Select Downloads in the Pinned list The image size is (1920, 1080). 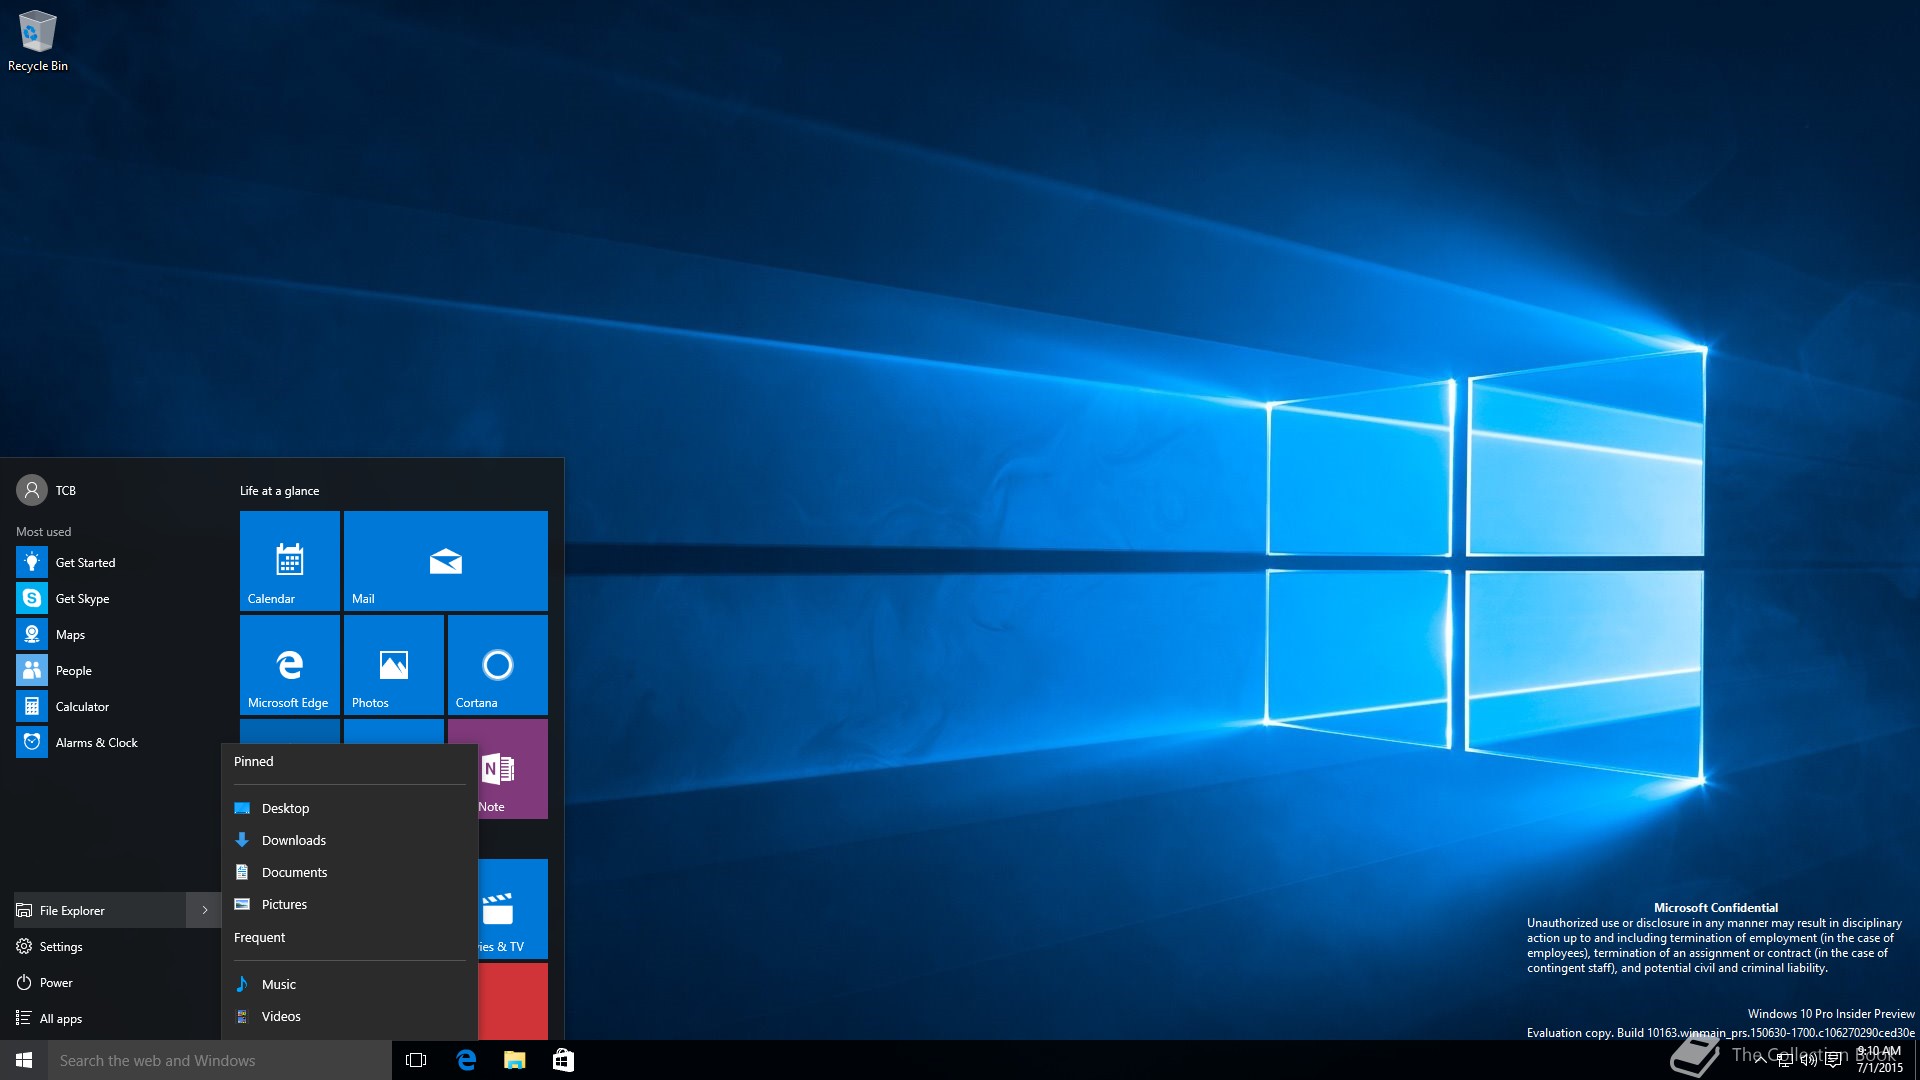[x=349, y=840]
